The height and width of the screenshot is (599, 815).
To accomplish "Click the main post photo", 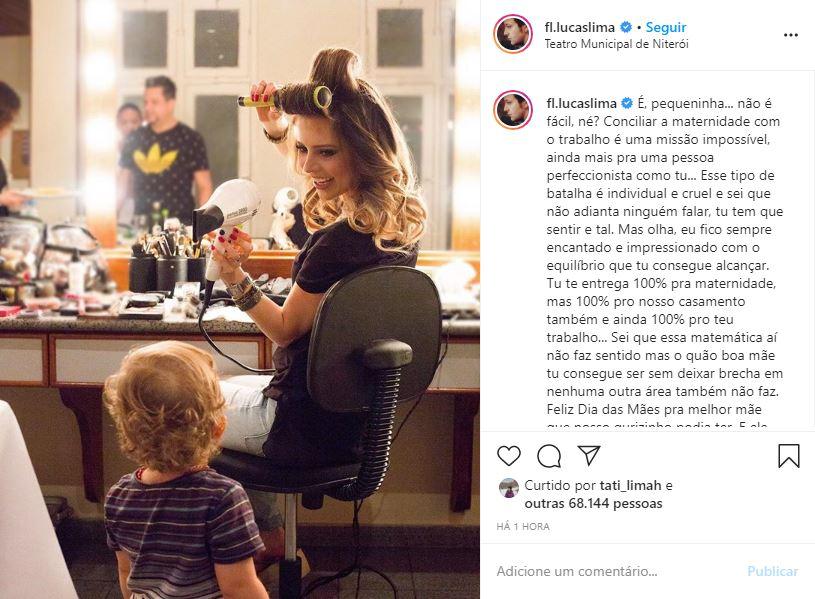I will tap(240, 300).
